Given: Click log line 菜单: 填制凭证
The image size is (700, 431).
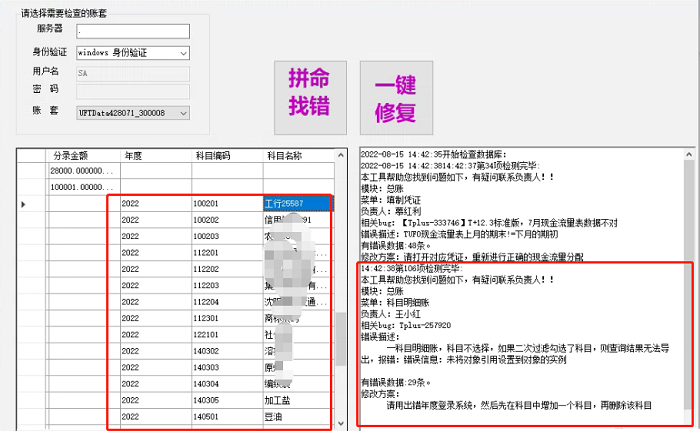Looking at the screenshot, I should coord(391,200).
